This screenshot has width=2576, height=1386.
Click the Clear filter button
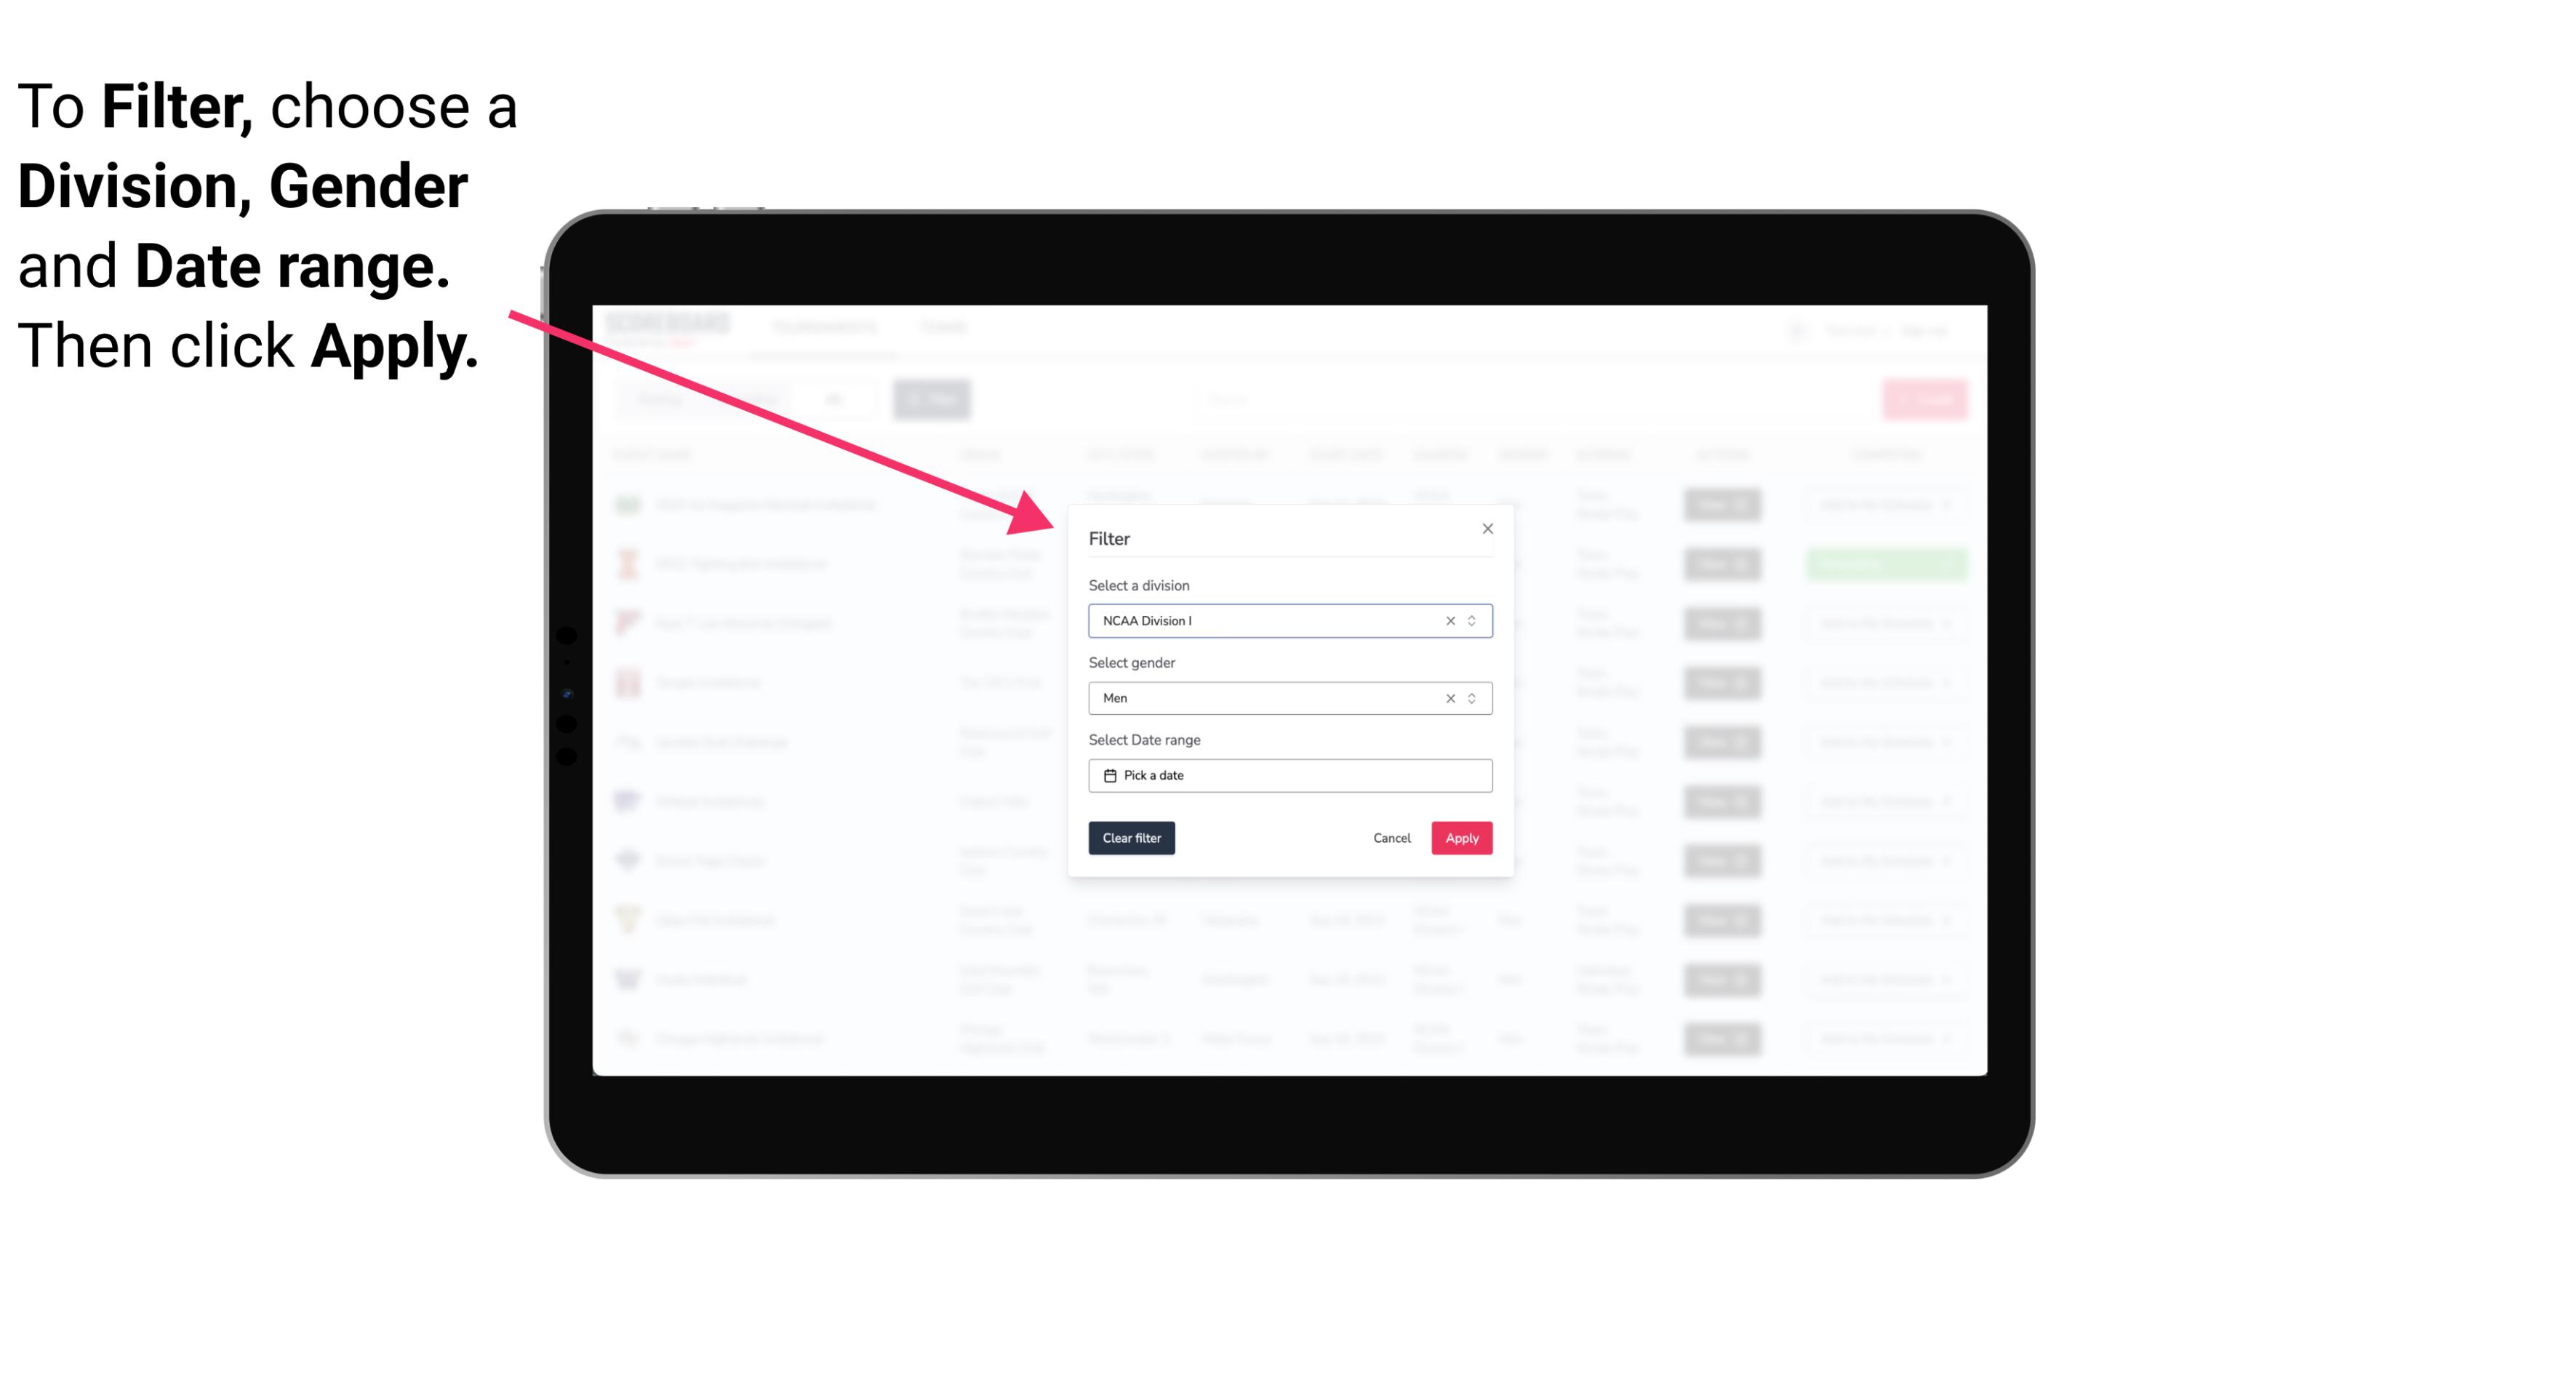[x=1130, y=838]
